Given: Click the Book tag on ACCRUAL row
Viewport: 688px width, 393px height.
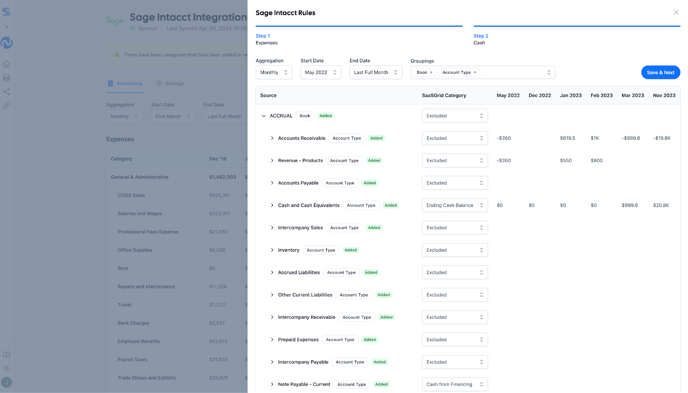Looking at the screenshot, I should (305, 116).
